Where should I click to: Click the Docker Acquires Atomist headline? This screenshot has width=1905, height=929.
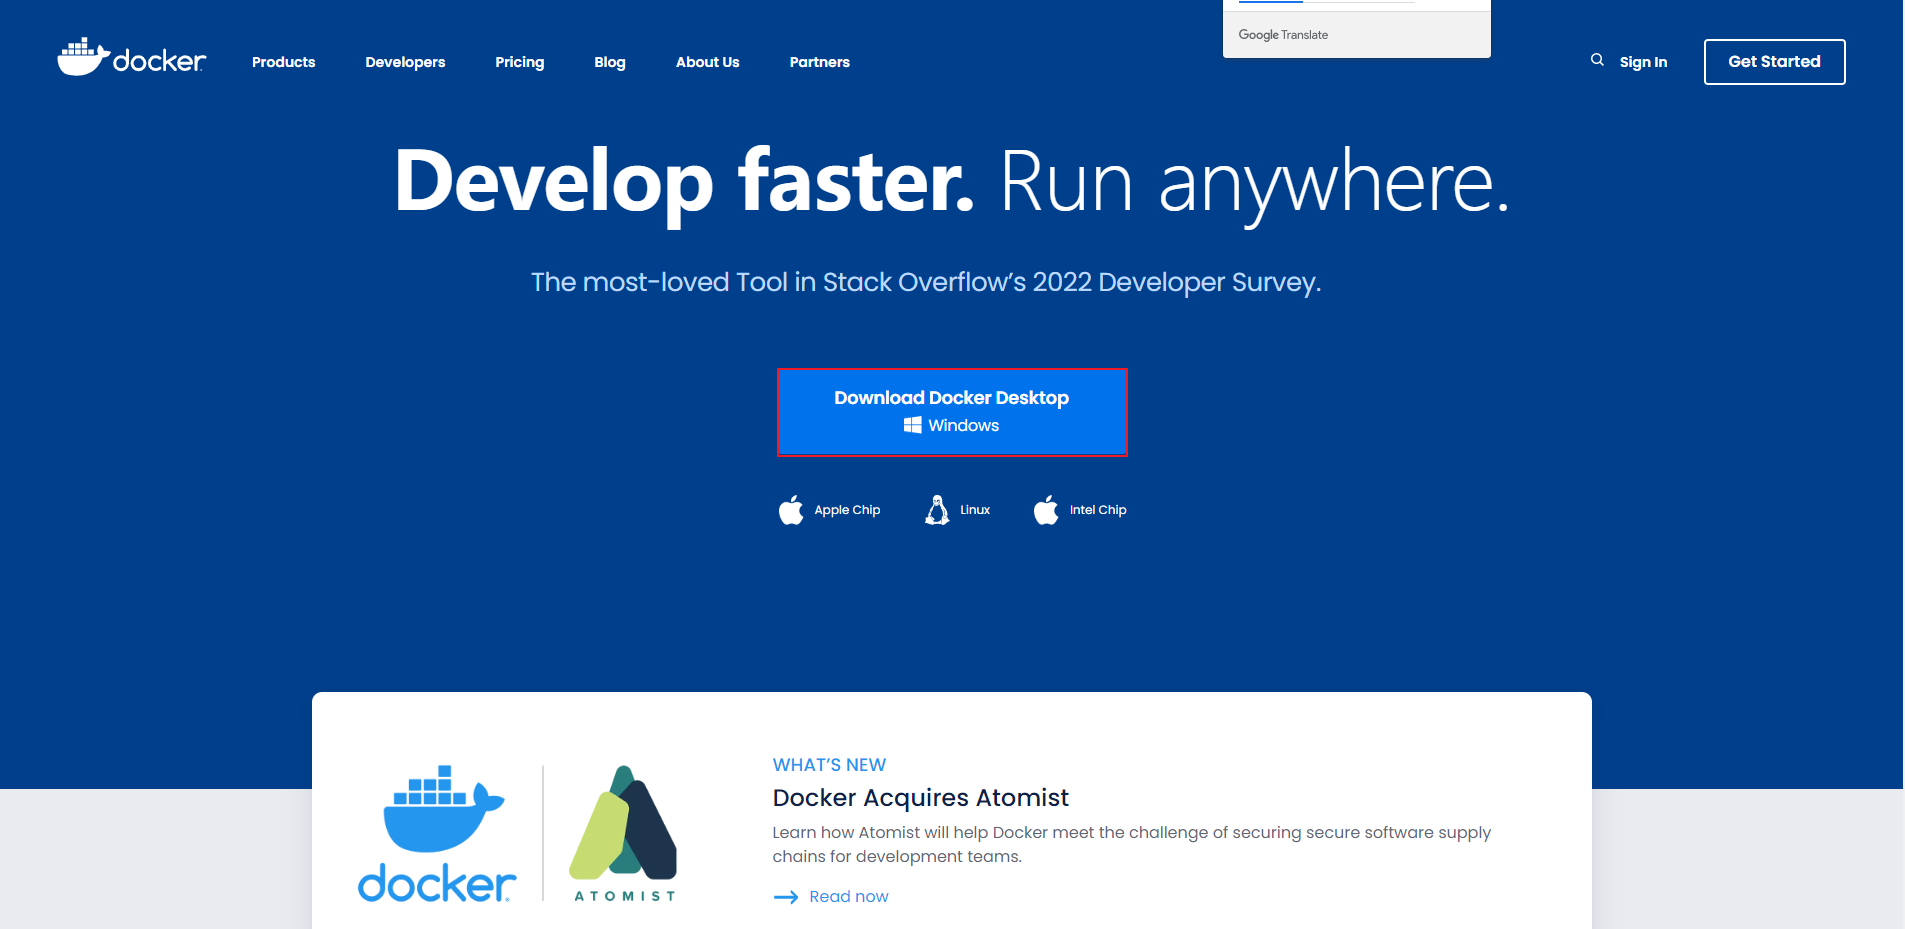click(x=921, y=798)
